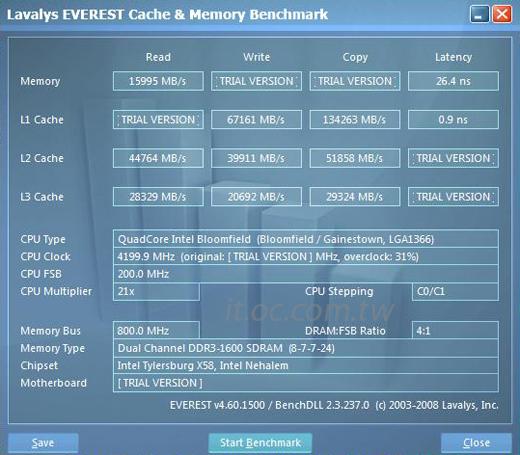The height and width of the screenshot is (455, 520).
Task: Click Memory Type field DDR3-1600 SDRAM
Action: (x=306, y=348)
